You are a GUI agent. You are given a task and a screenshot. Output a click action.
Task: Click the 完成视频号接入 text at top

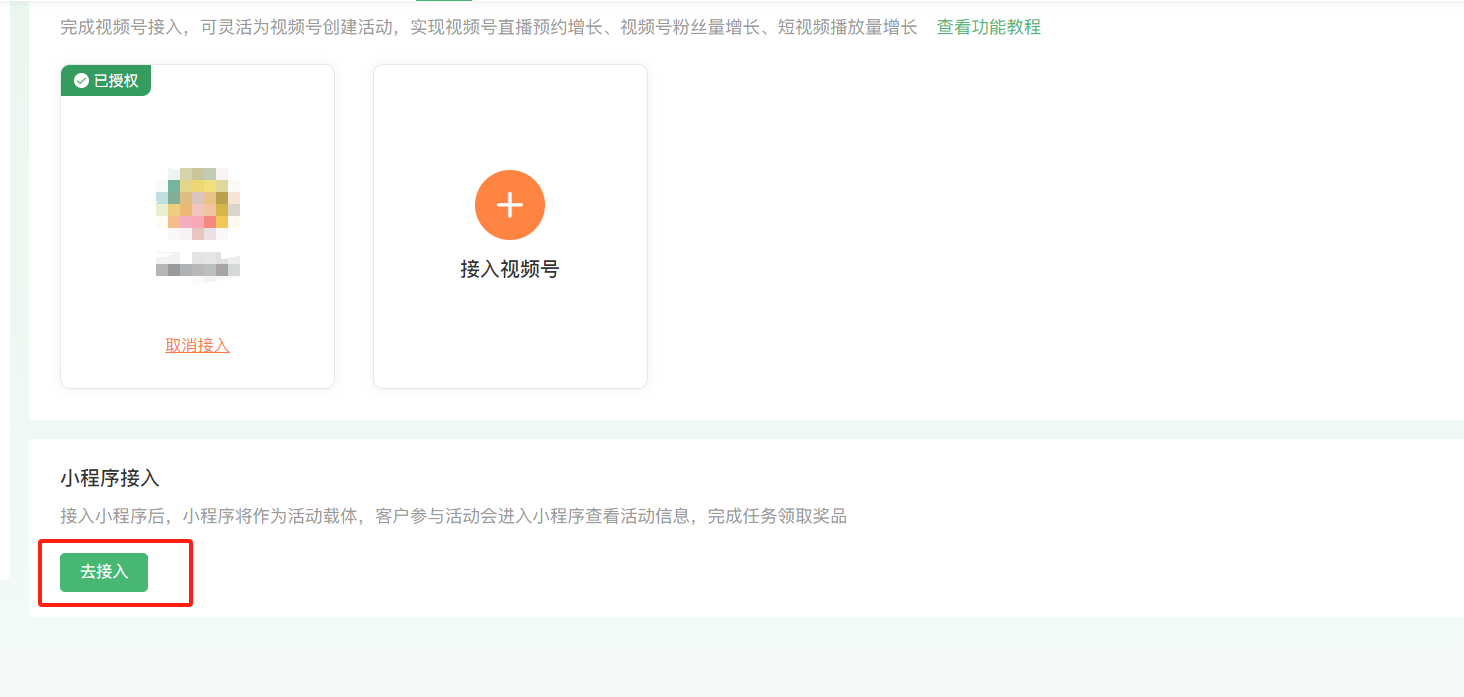pyautogui.click(x=122, y=27)
